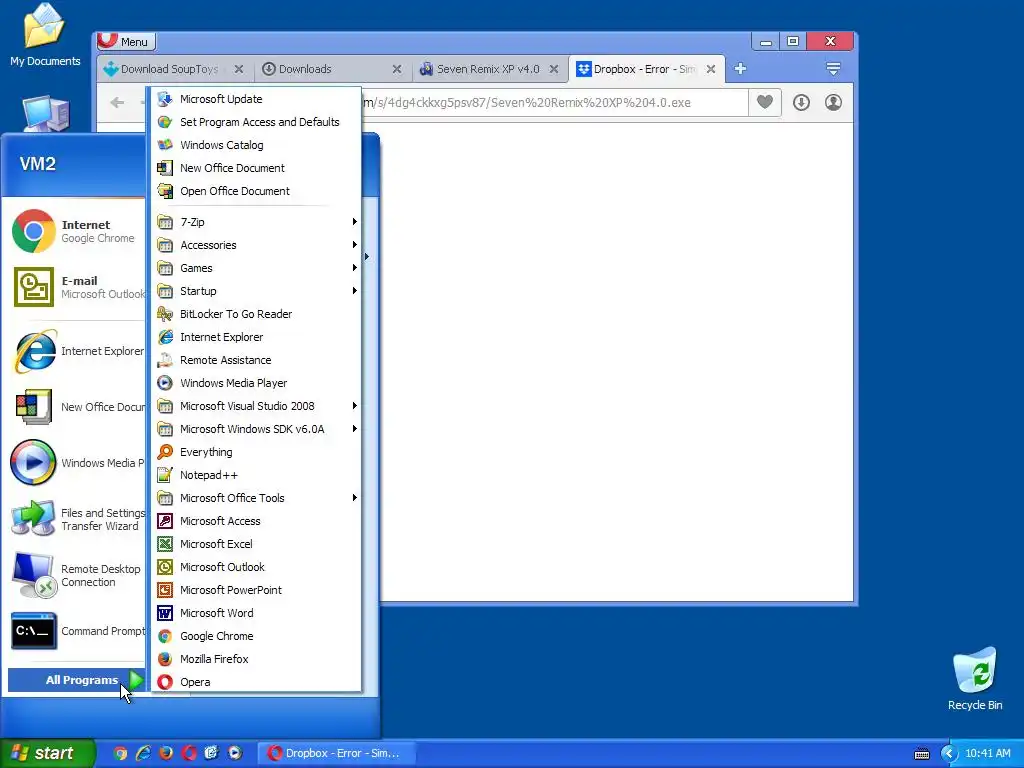The width and height of the screenshot is (1024, 768).
Task: Click Open Office Document entry
Action: point(257,191)
